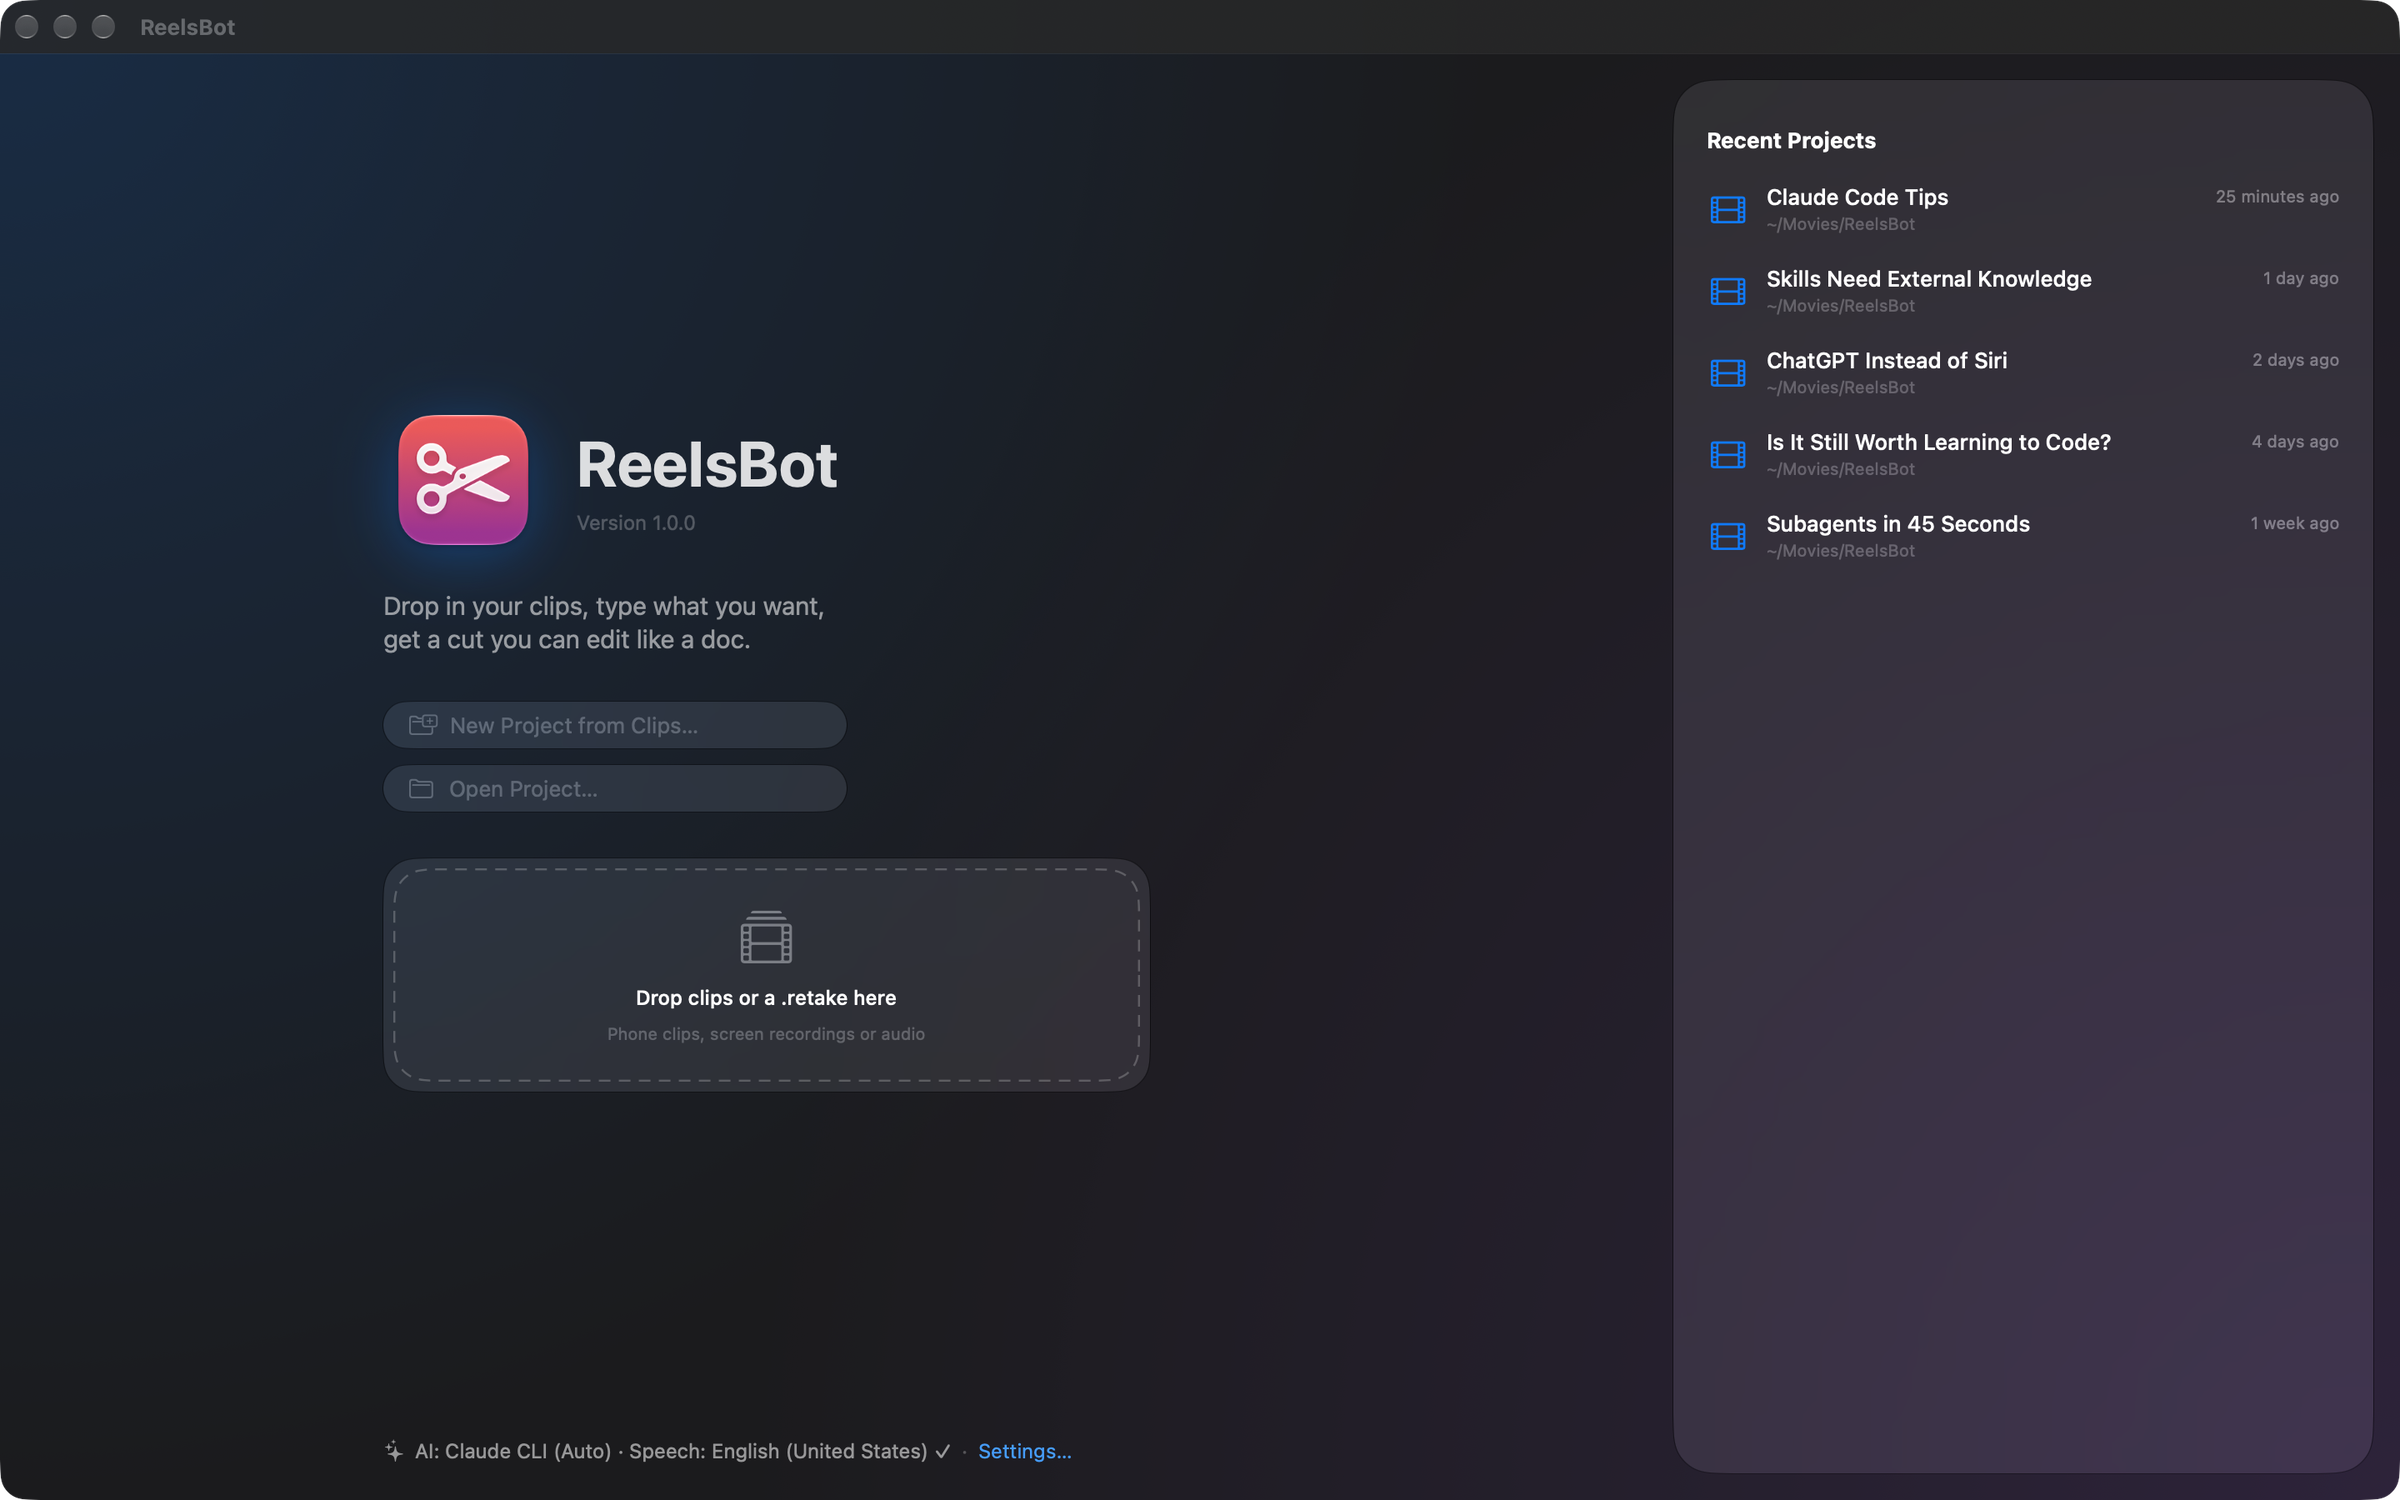This screenshot has height=1500, width=2400.
Task: Open the Claude Code Tips project
Action: (2023, 210)
